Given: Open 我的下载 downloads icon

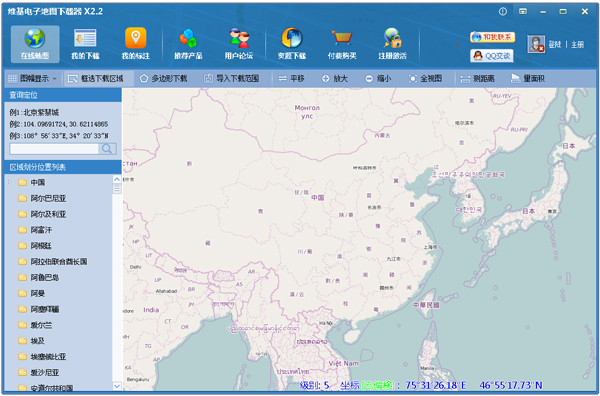Looking at the screenshot, I should (85, 39).
